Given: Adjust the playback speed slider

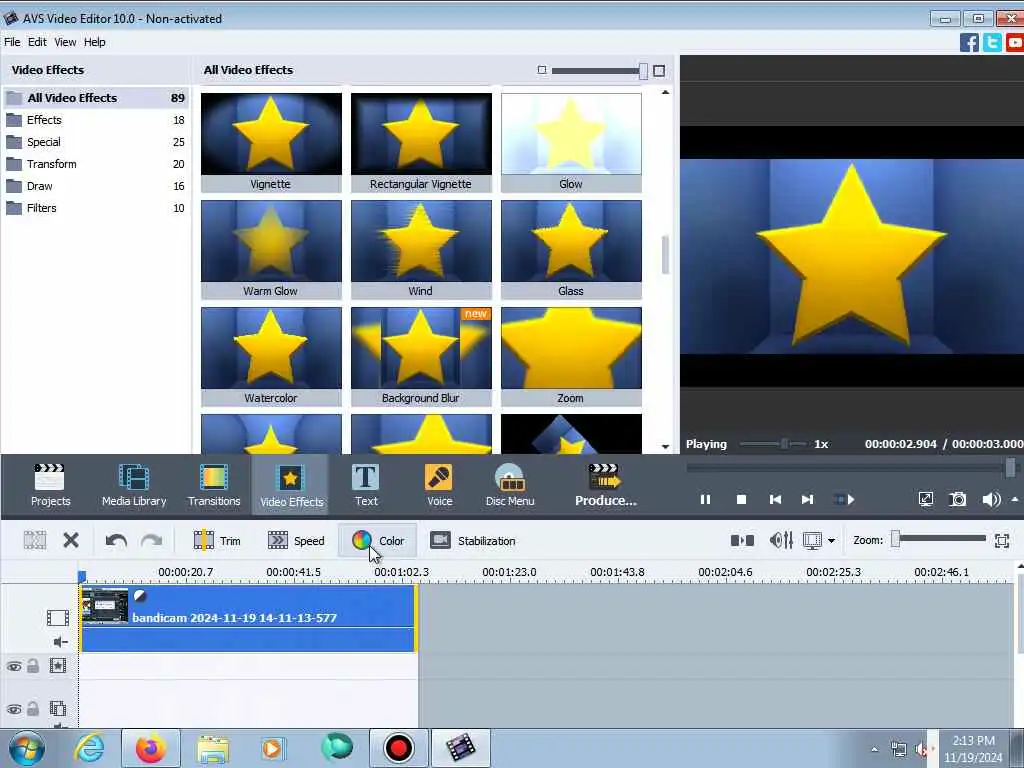Looking at the screenshot, I should (784, 444).
